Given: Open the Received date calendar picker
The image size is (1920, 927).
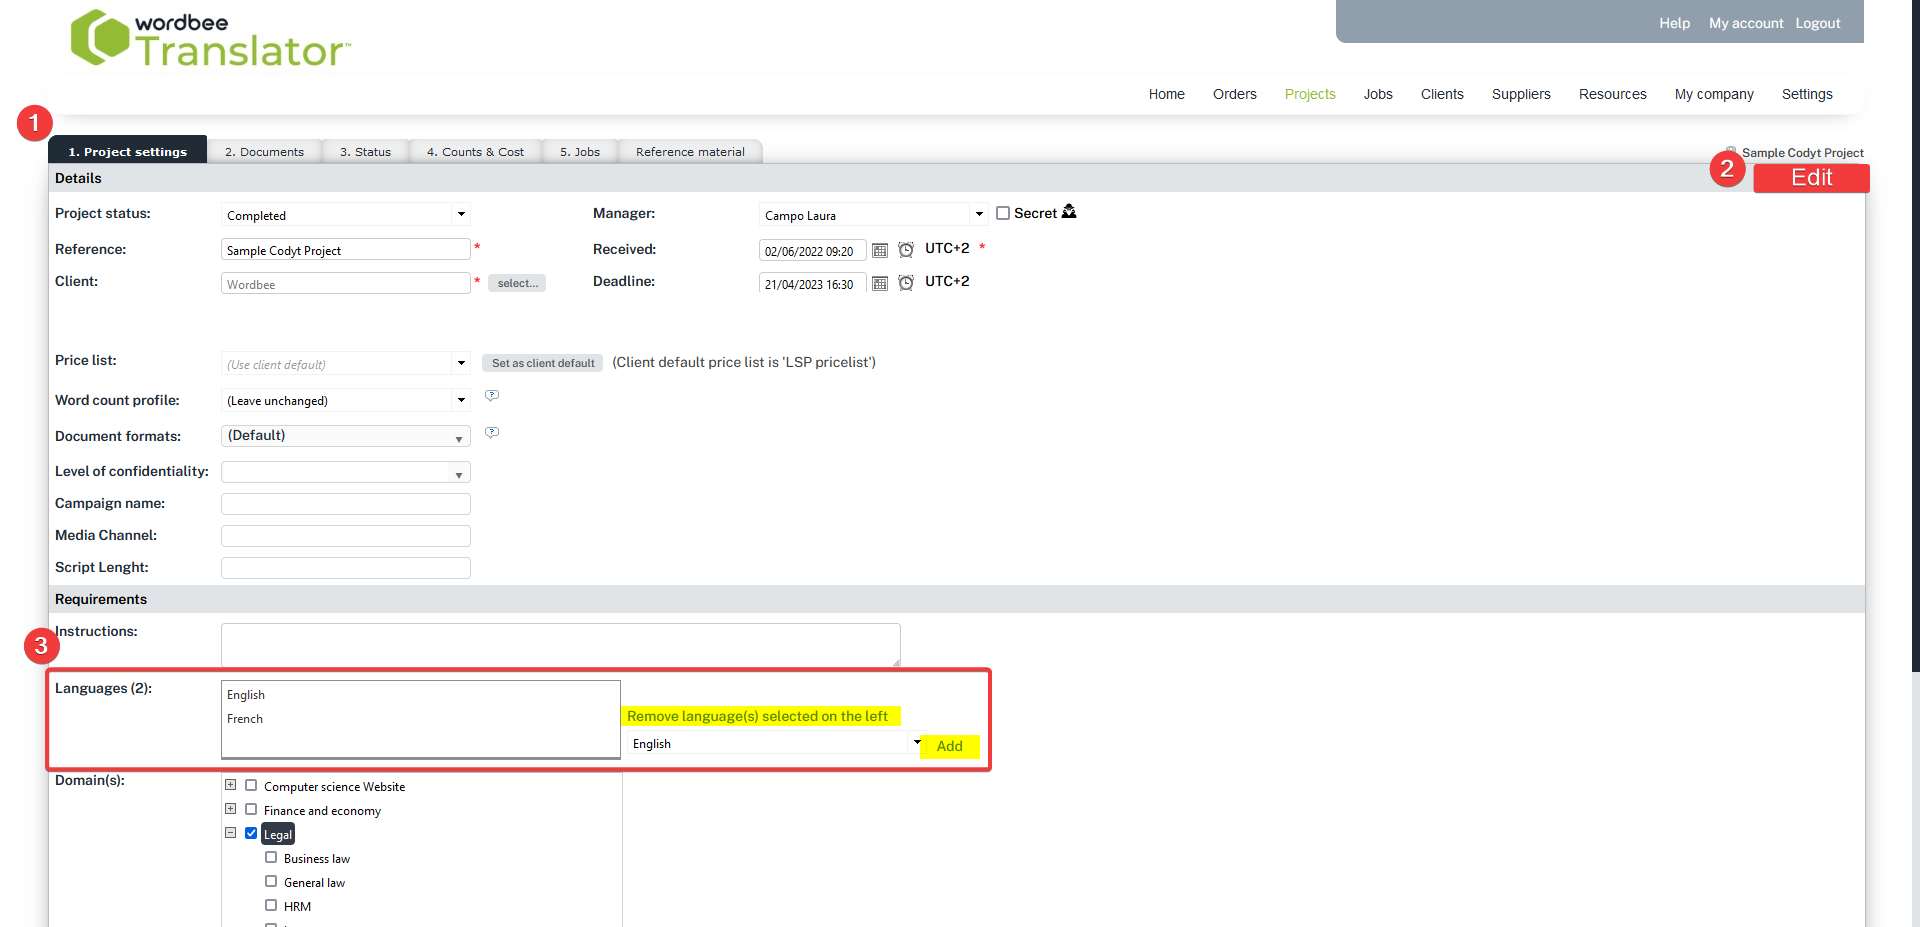Looking at the screenshot, I should pos(880,250).
